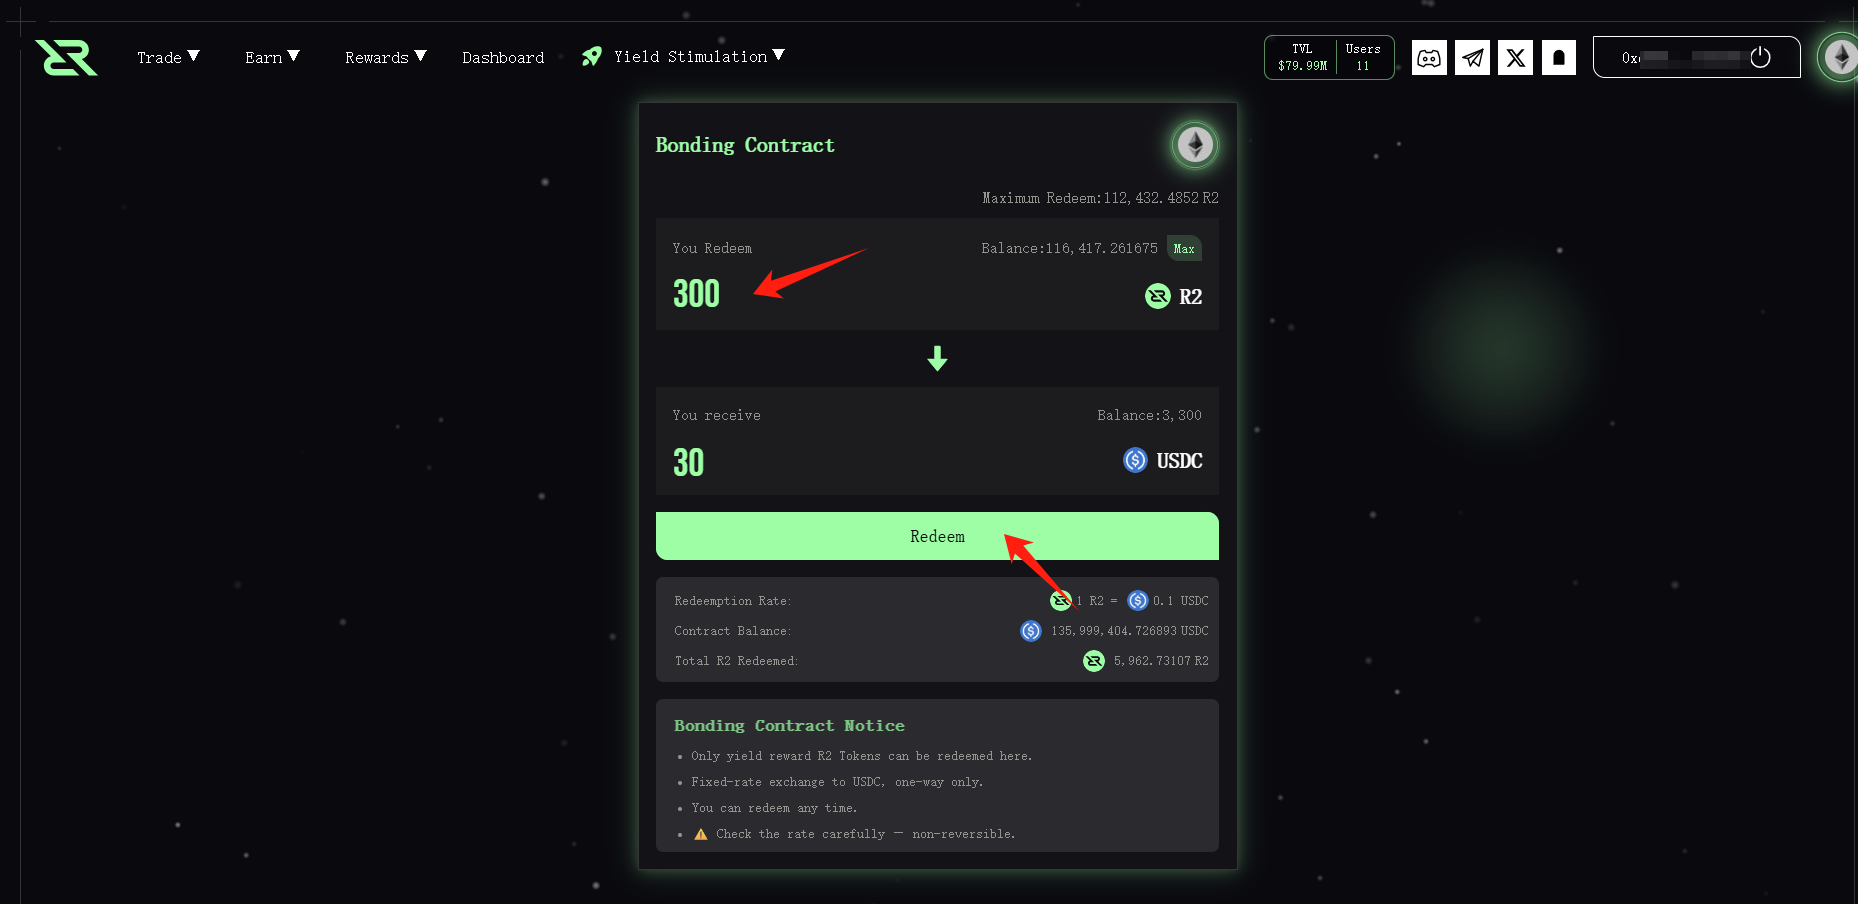1858x904 pixels.
Task: Expand the Trade dropdown menu
Action: [168, 57]
